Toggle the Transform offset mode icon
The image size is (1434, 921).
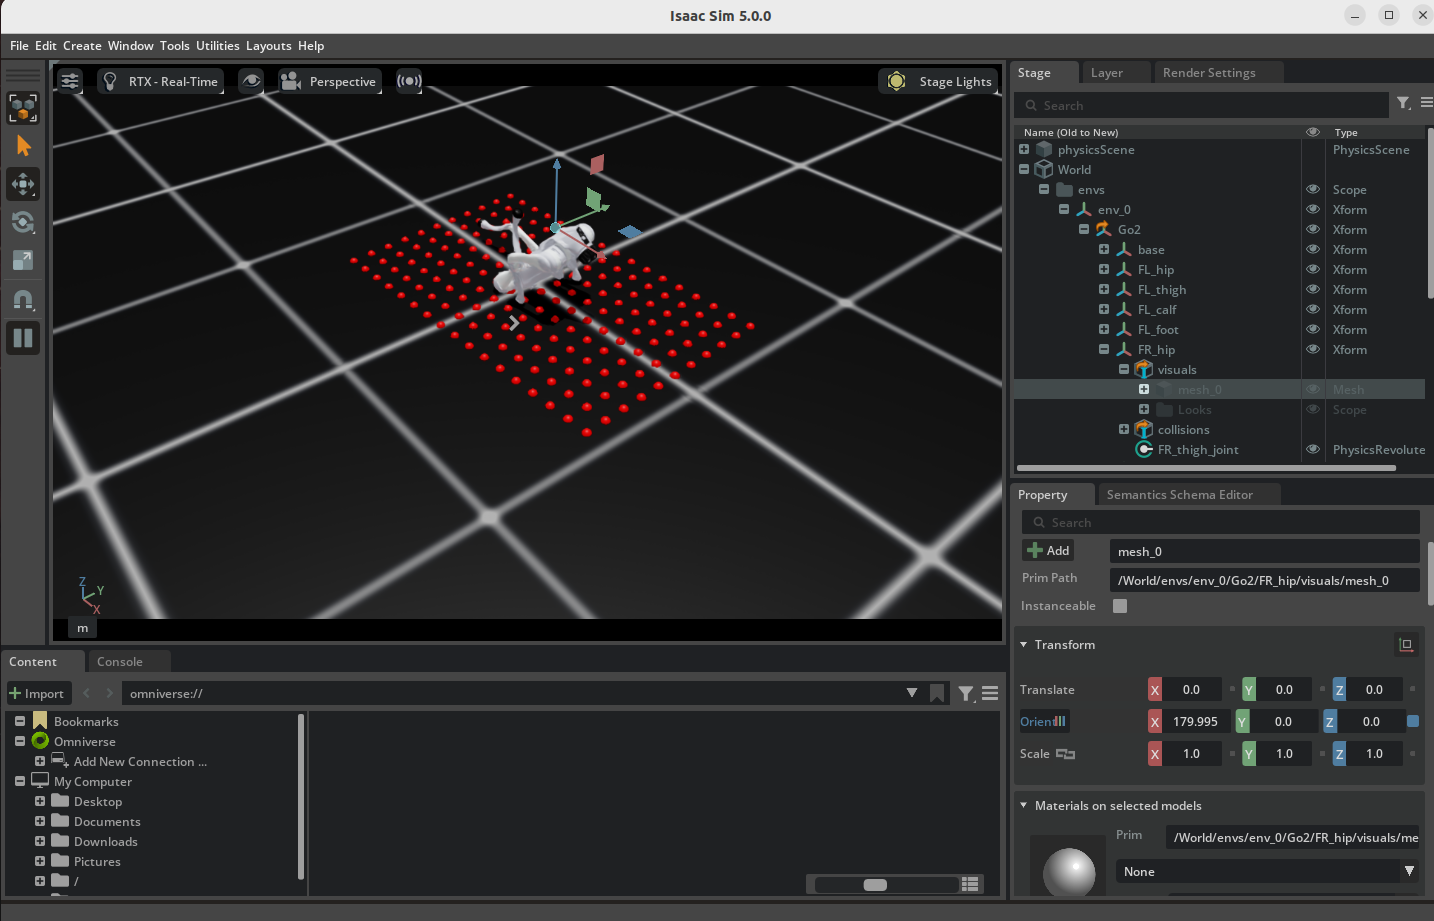point(1406,645)
